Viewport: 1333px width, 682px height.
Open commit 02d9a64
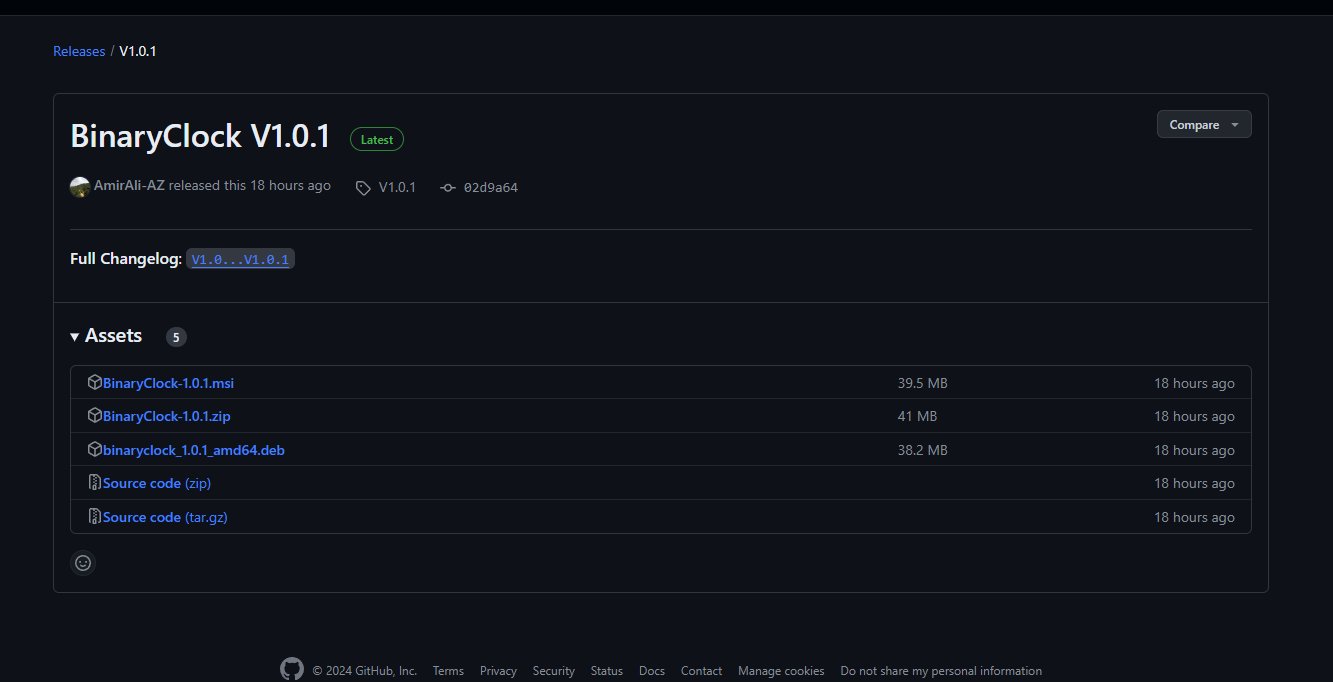point(490,188)
